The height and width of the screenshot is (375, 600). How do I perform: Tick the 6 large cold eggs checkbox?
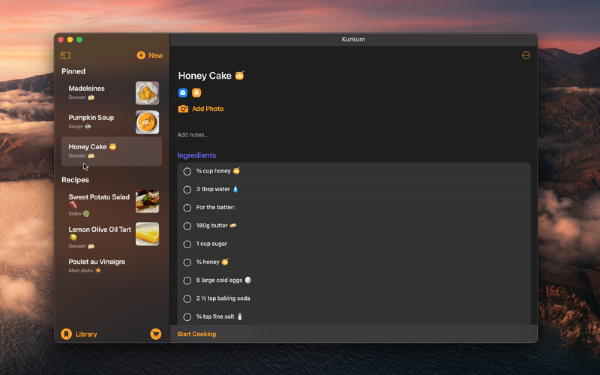click(x=187, y=281)
